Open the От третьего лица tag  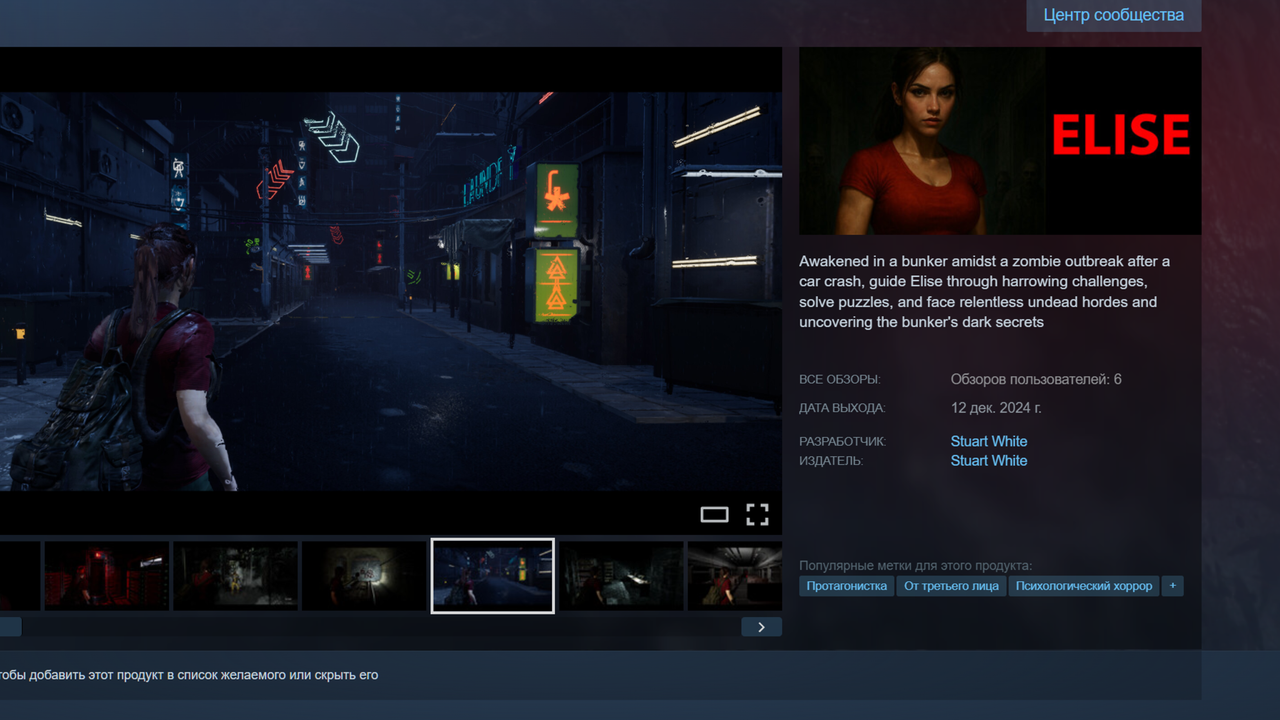click(951, 586)
